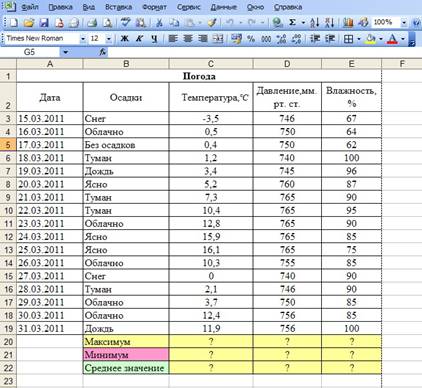Click the G5 Name Box field
Screen dimensions: 422x388
[x=30, y=52]
